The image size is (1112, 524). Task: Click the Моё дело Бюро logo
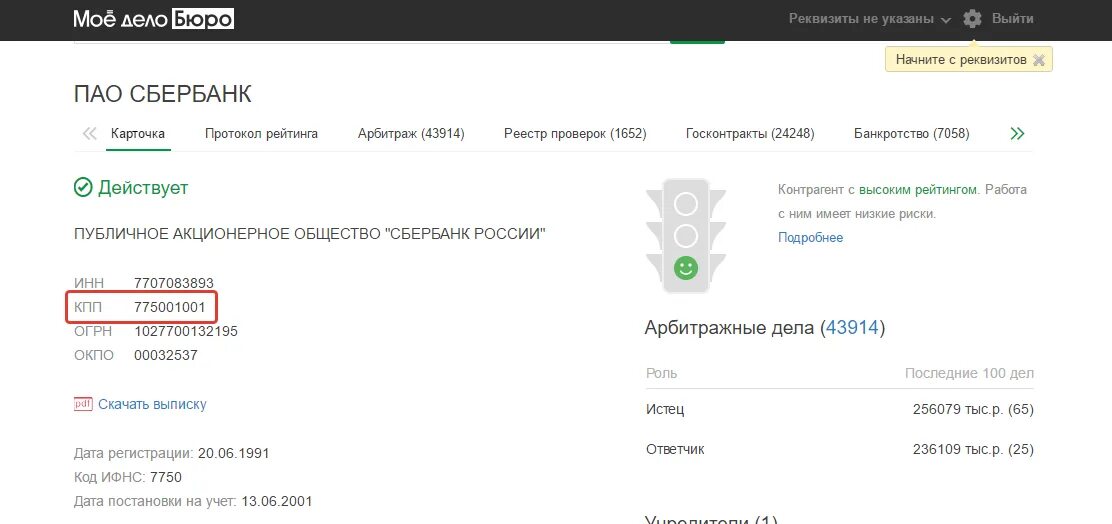(153, 18)
